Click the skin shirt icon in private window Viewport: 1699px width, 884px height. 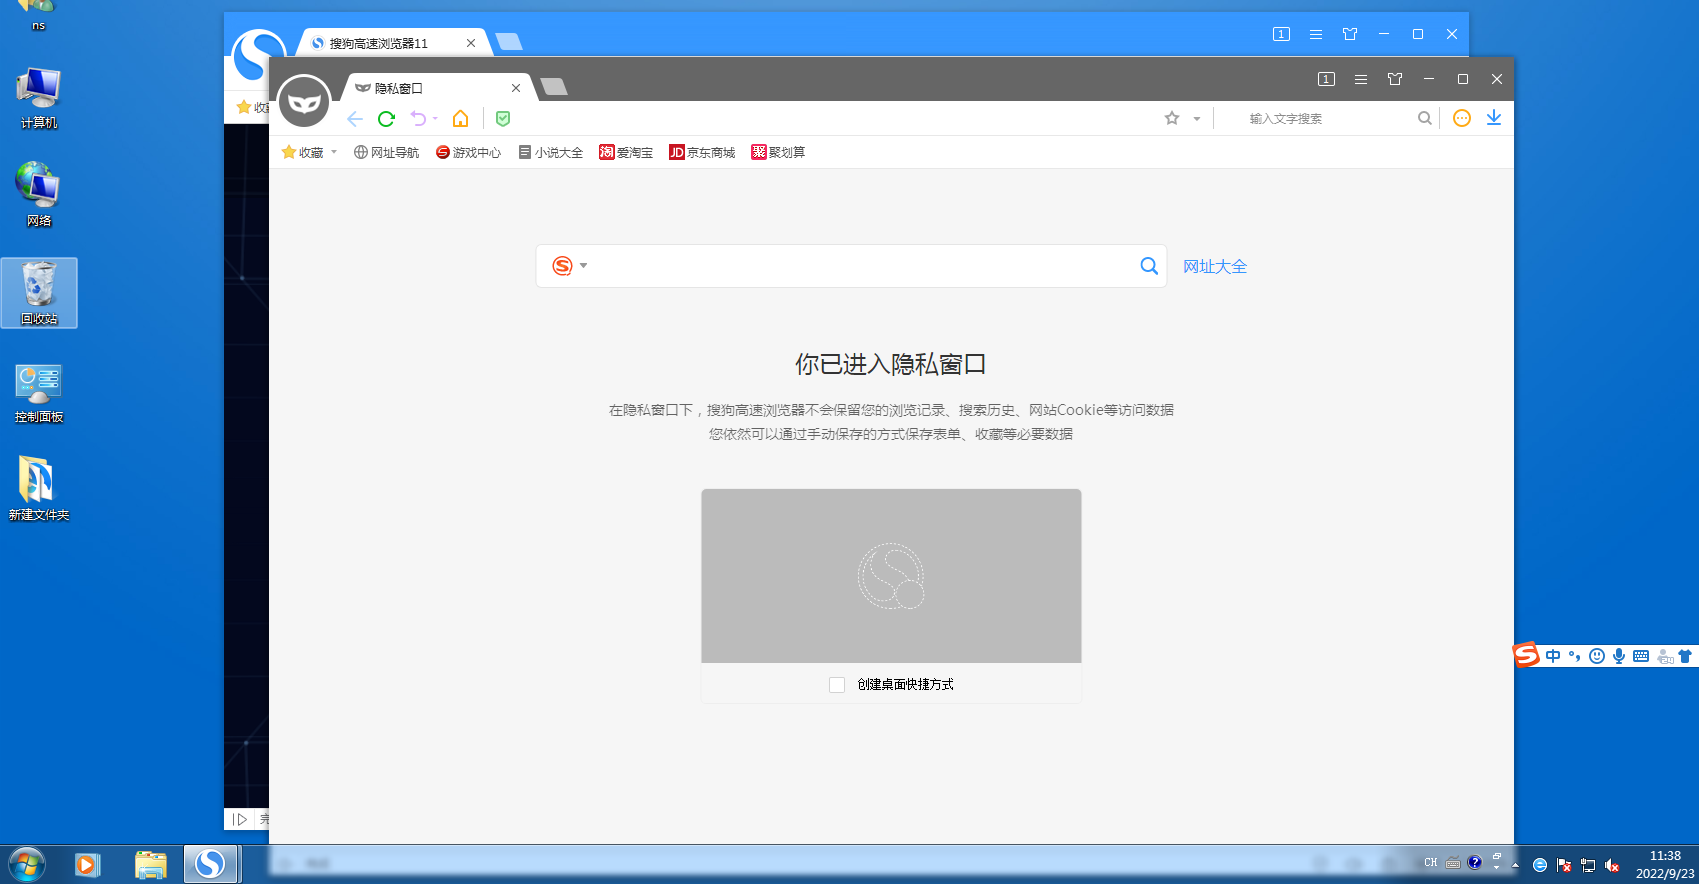(x=1395, y=79)
